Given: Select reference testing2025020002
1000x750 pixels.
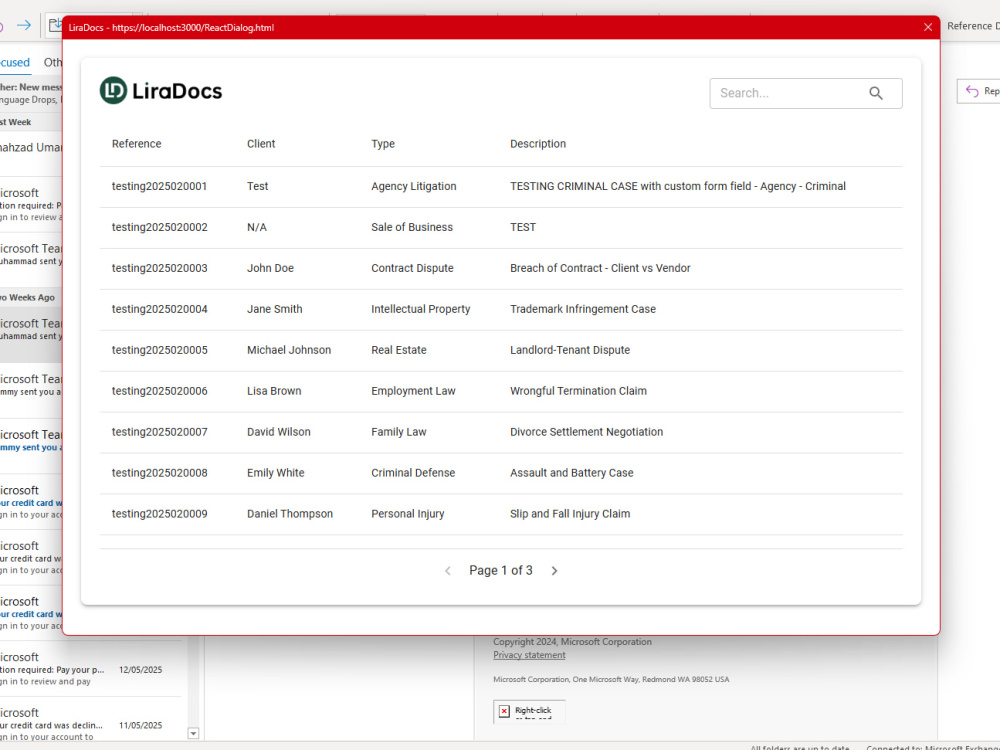Looking at the screenshot, I should tap(159, 227).
